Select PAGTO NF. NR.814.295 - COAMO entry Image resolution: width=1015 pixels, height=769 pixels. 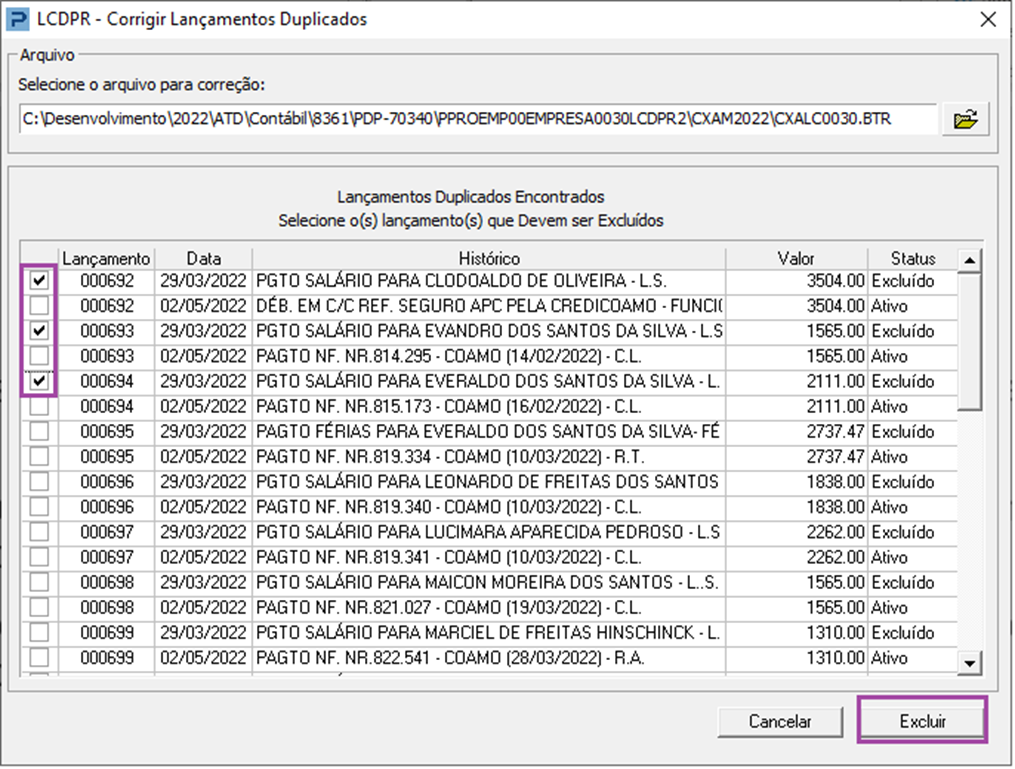tap(489, 356)
